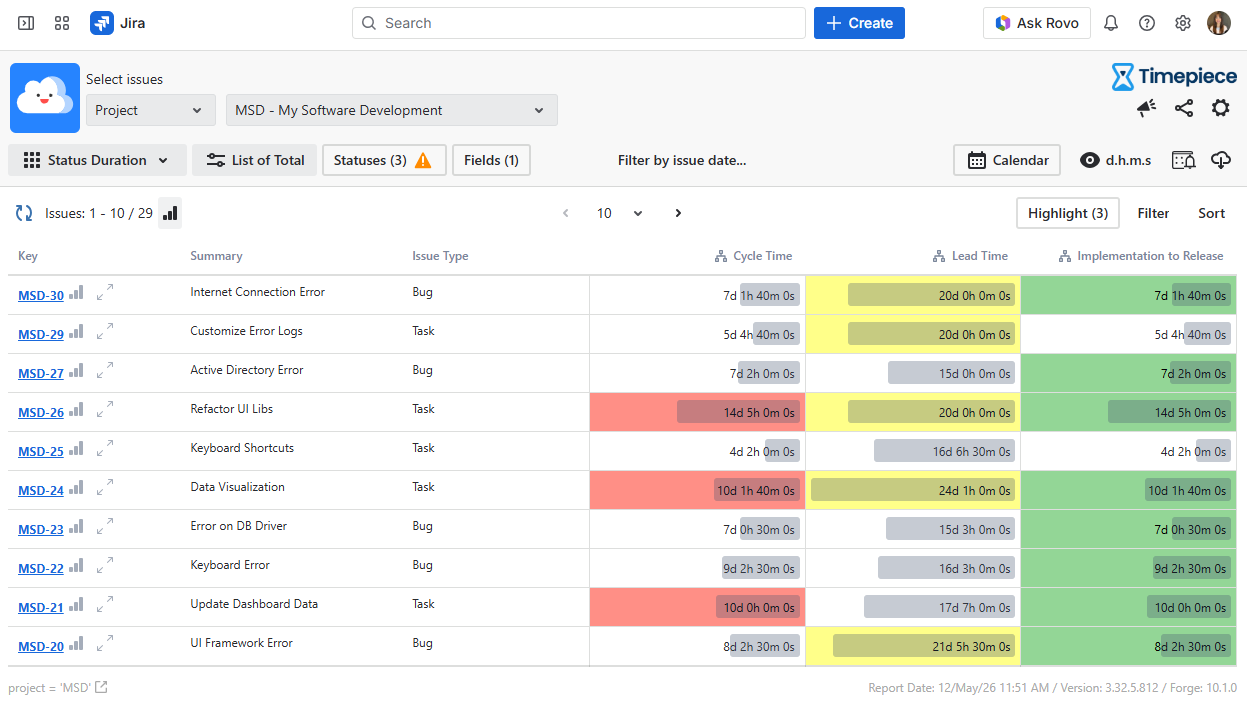Open the notifications bell
This screenshot has width=1247, height=704.
tap(1111, 23)
